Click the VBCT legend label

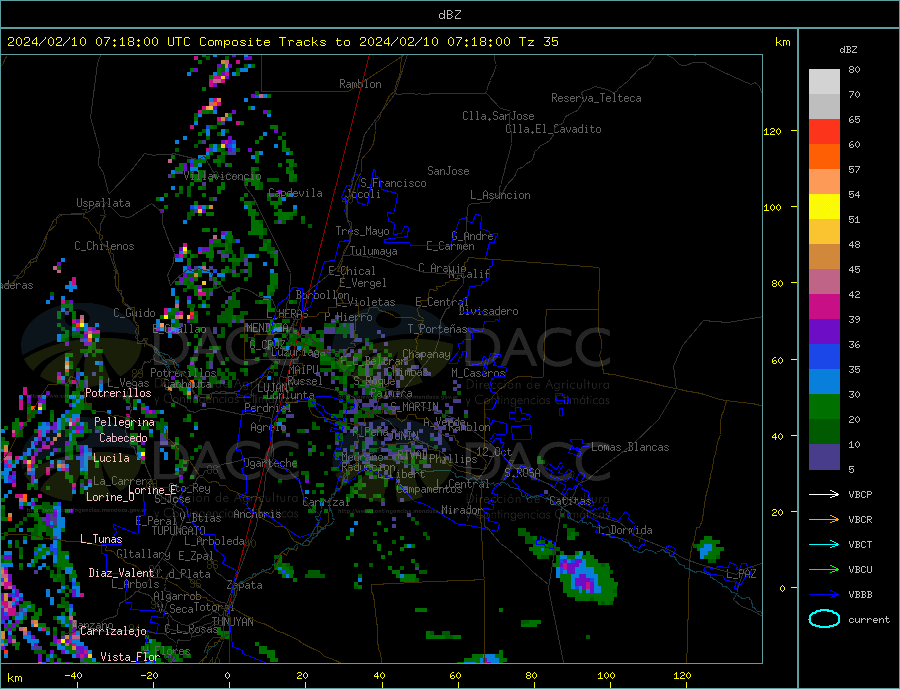[x=860, y=544]
